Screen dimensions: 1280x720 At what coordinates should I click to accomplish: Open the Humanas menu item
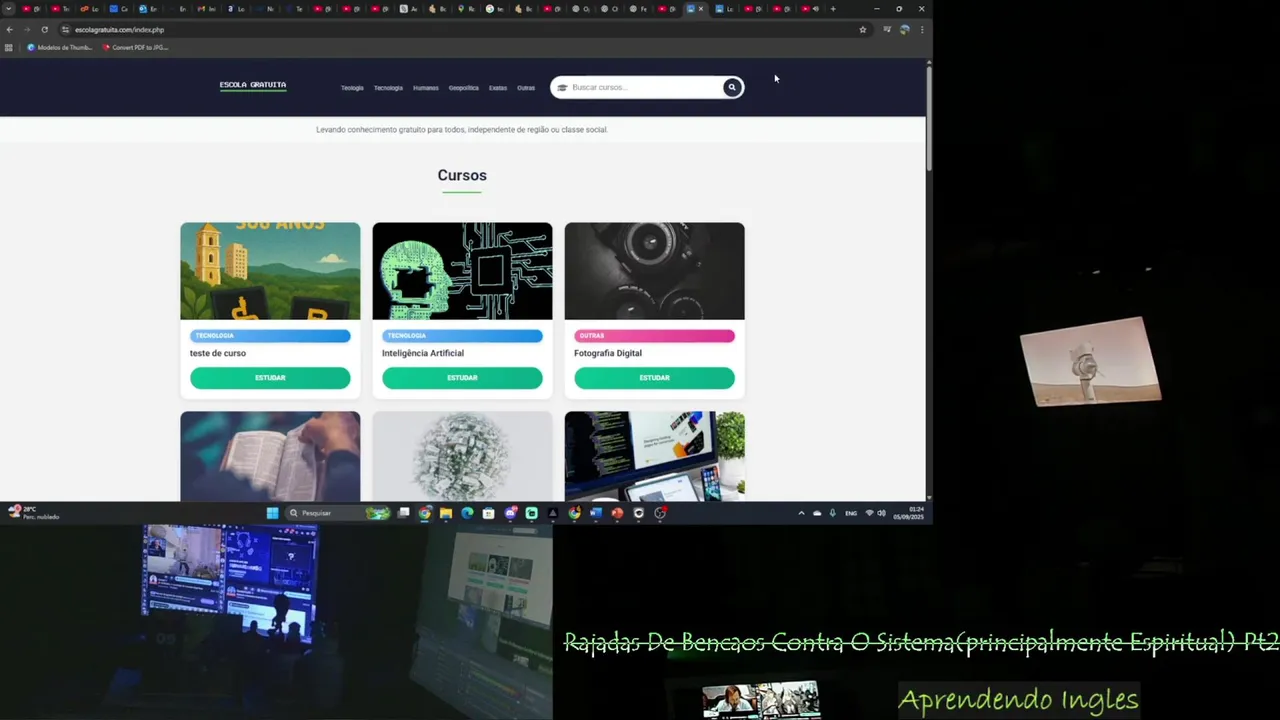coord(426,88)
